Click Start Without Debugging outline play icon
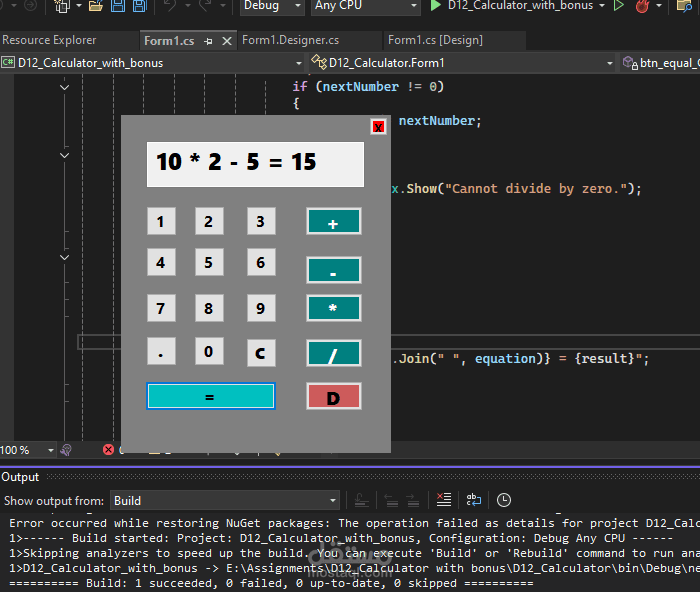This screenshot has width=700, height=592. coord(619,6)
